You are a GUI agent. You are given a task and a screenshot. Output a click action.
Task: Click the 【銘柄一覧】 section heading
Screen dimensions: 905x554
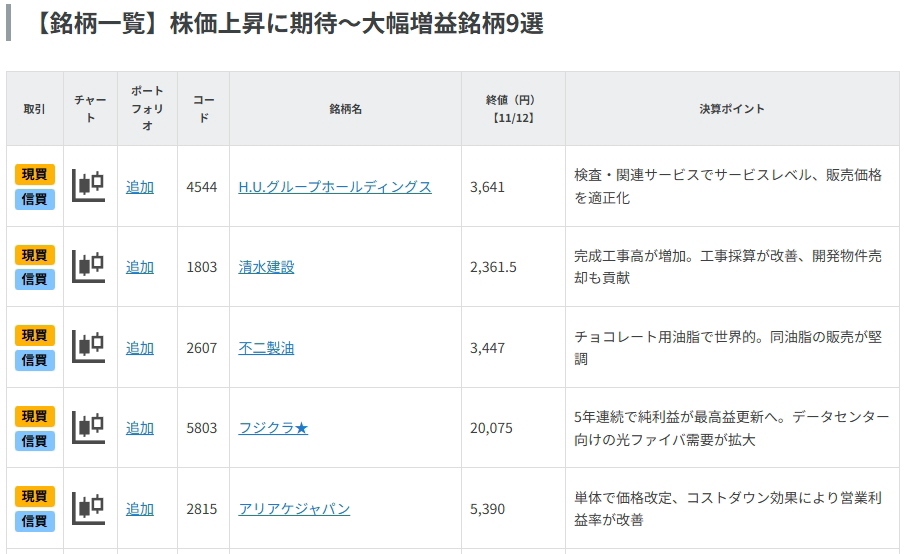point(289,24)
